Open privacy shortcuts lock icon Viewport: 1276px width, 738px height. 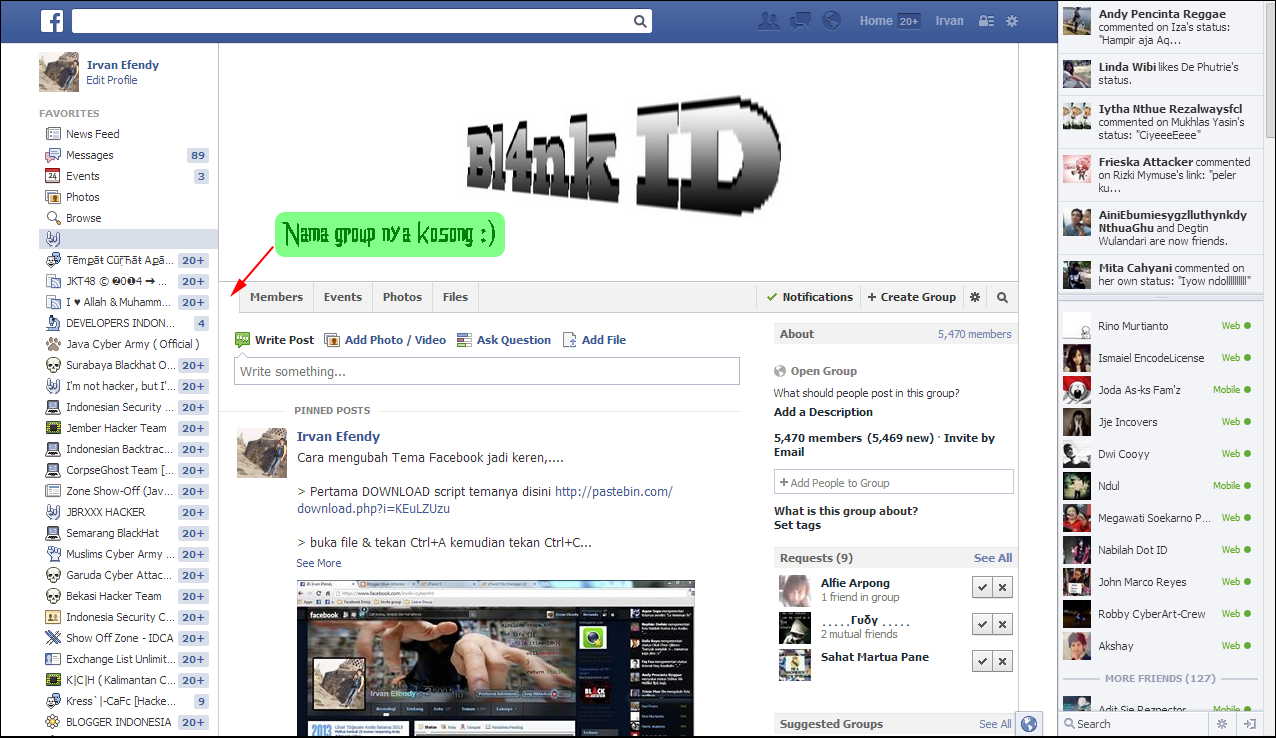pos(986,21)
